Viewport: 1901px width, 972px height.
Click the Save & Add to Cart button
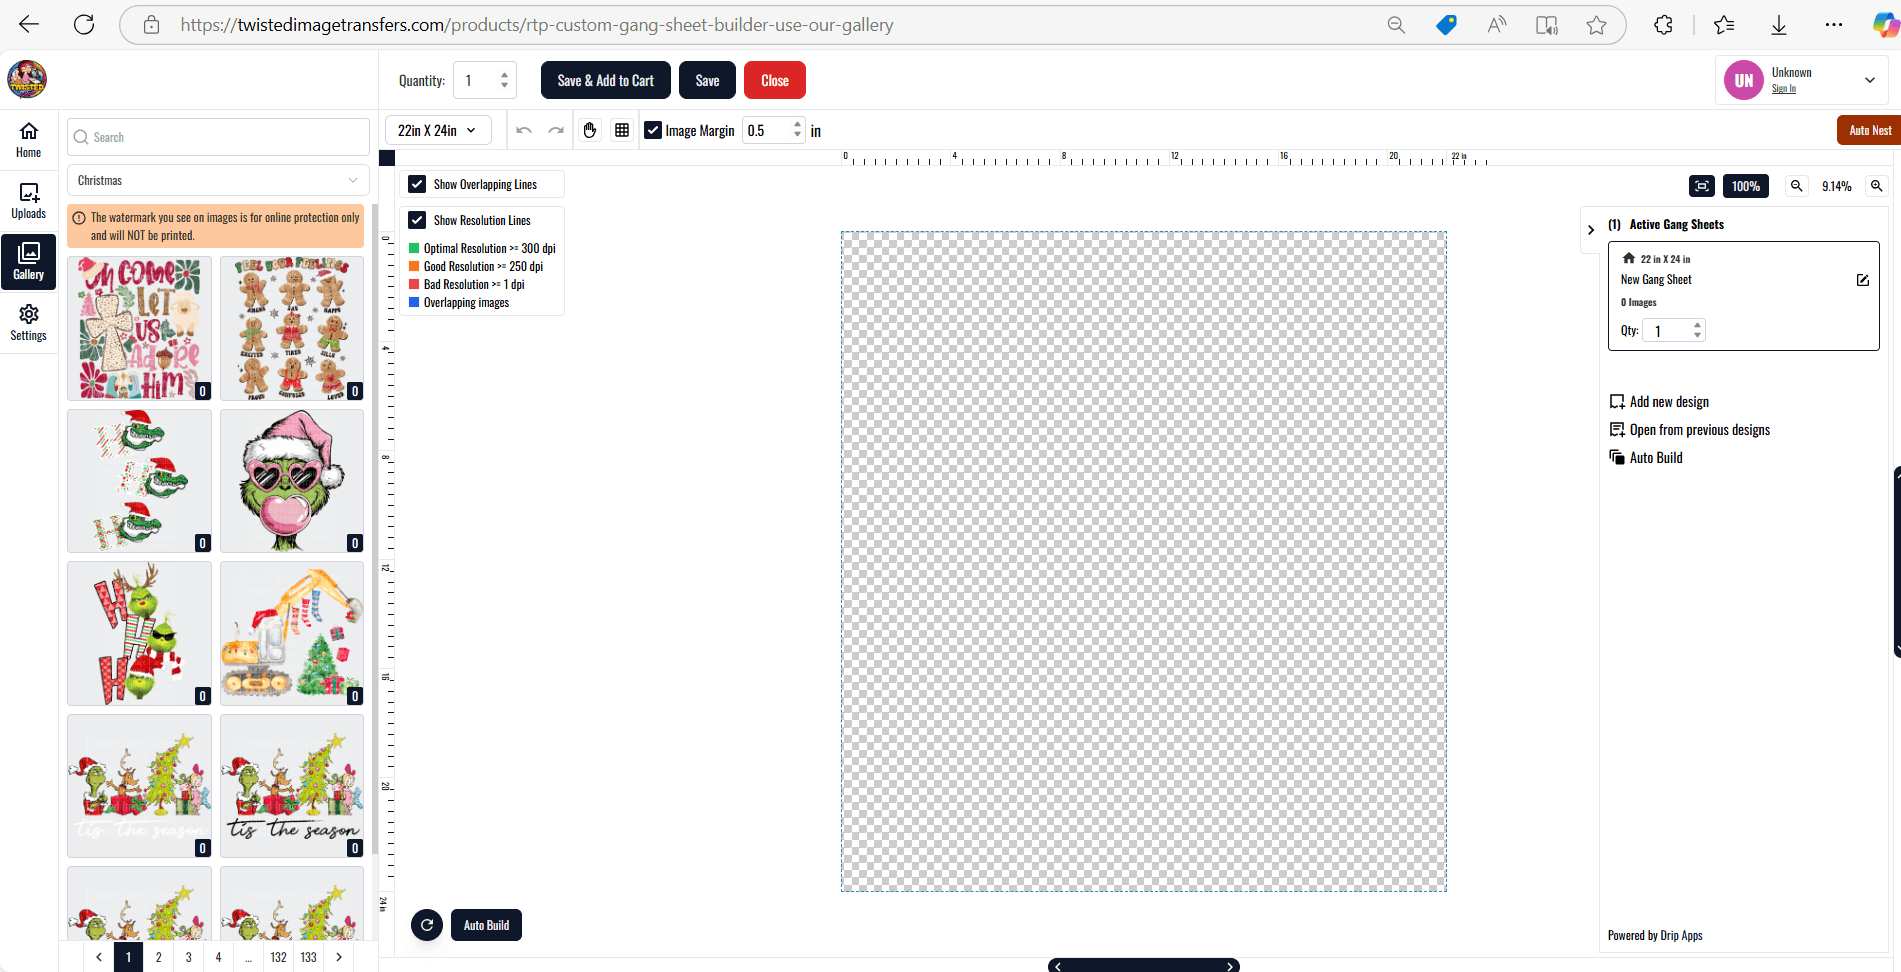(x=605, y=80)
